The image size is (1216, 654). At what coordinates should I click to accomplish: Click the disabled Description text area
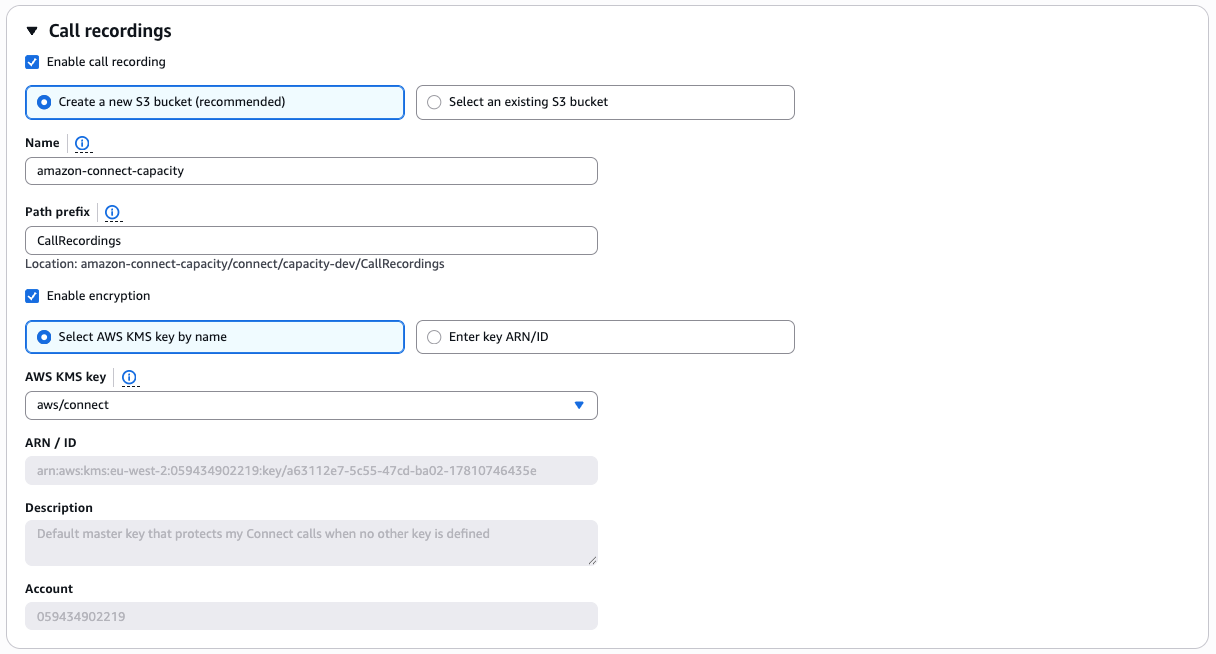311,543
